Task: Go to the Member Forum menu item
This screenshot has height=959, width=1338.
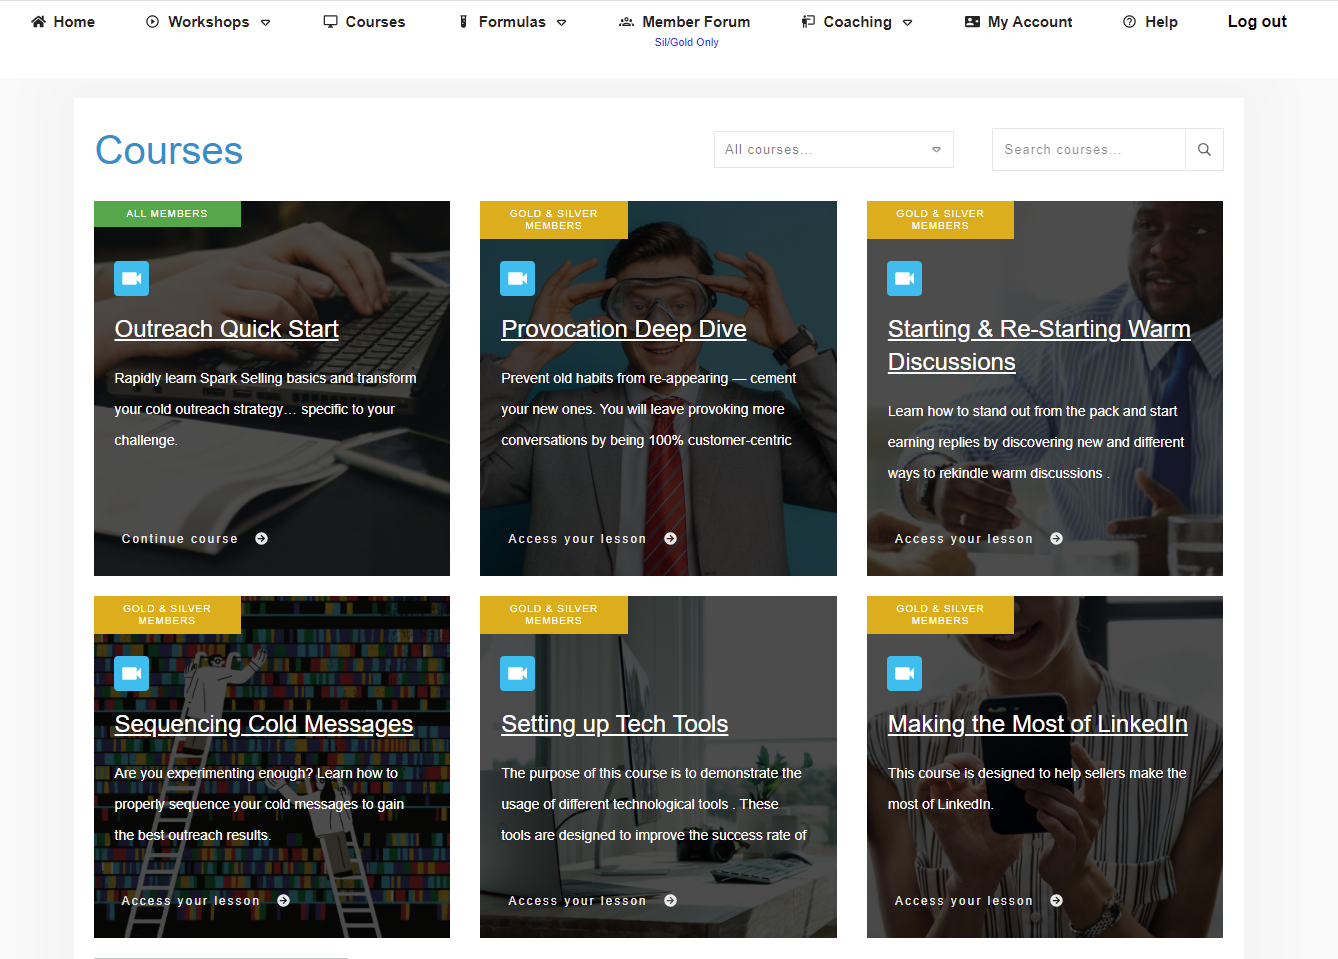Action: tap(685, 22)
